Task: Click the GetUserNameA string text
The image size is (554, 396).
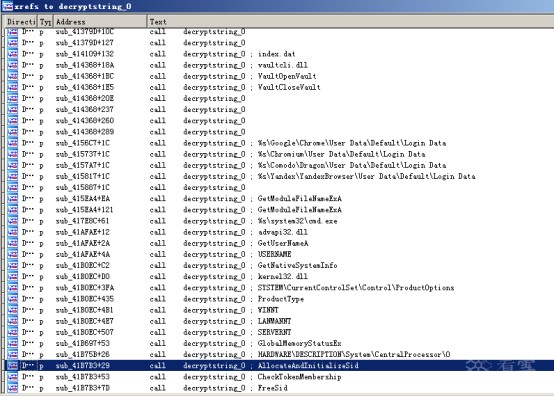Action: pyautogui.click(x=283, y=243)
